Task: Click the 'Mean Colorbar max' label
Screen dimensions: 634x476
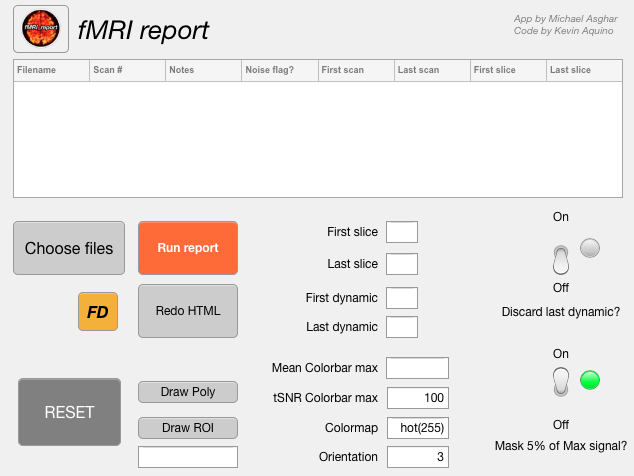Action: pyautogui.click(x=325, y=368)
